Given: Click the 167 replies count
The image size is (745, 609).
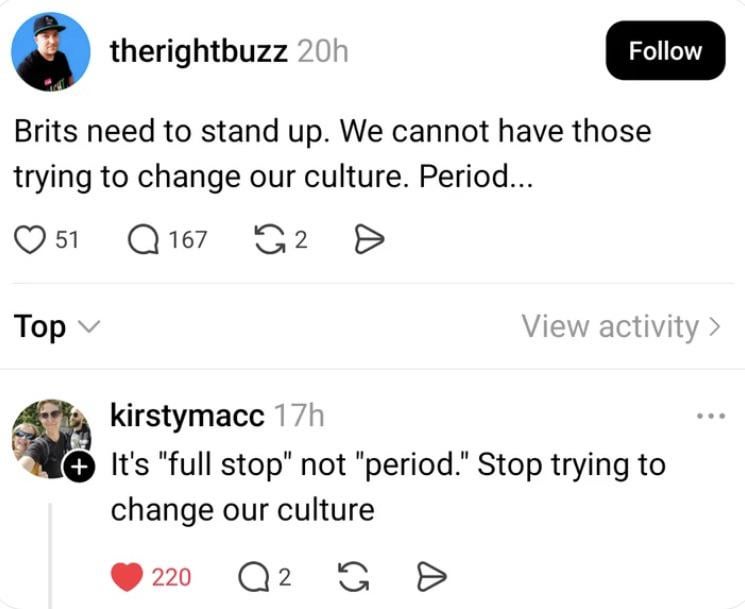Looking at the screenshot, I should point(187,240).
